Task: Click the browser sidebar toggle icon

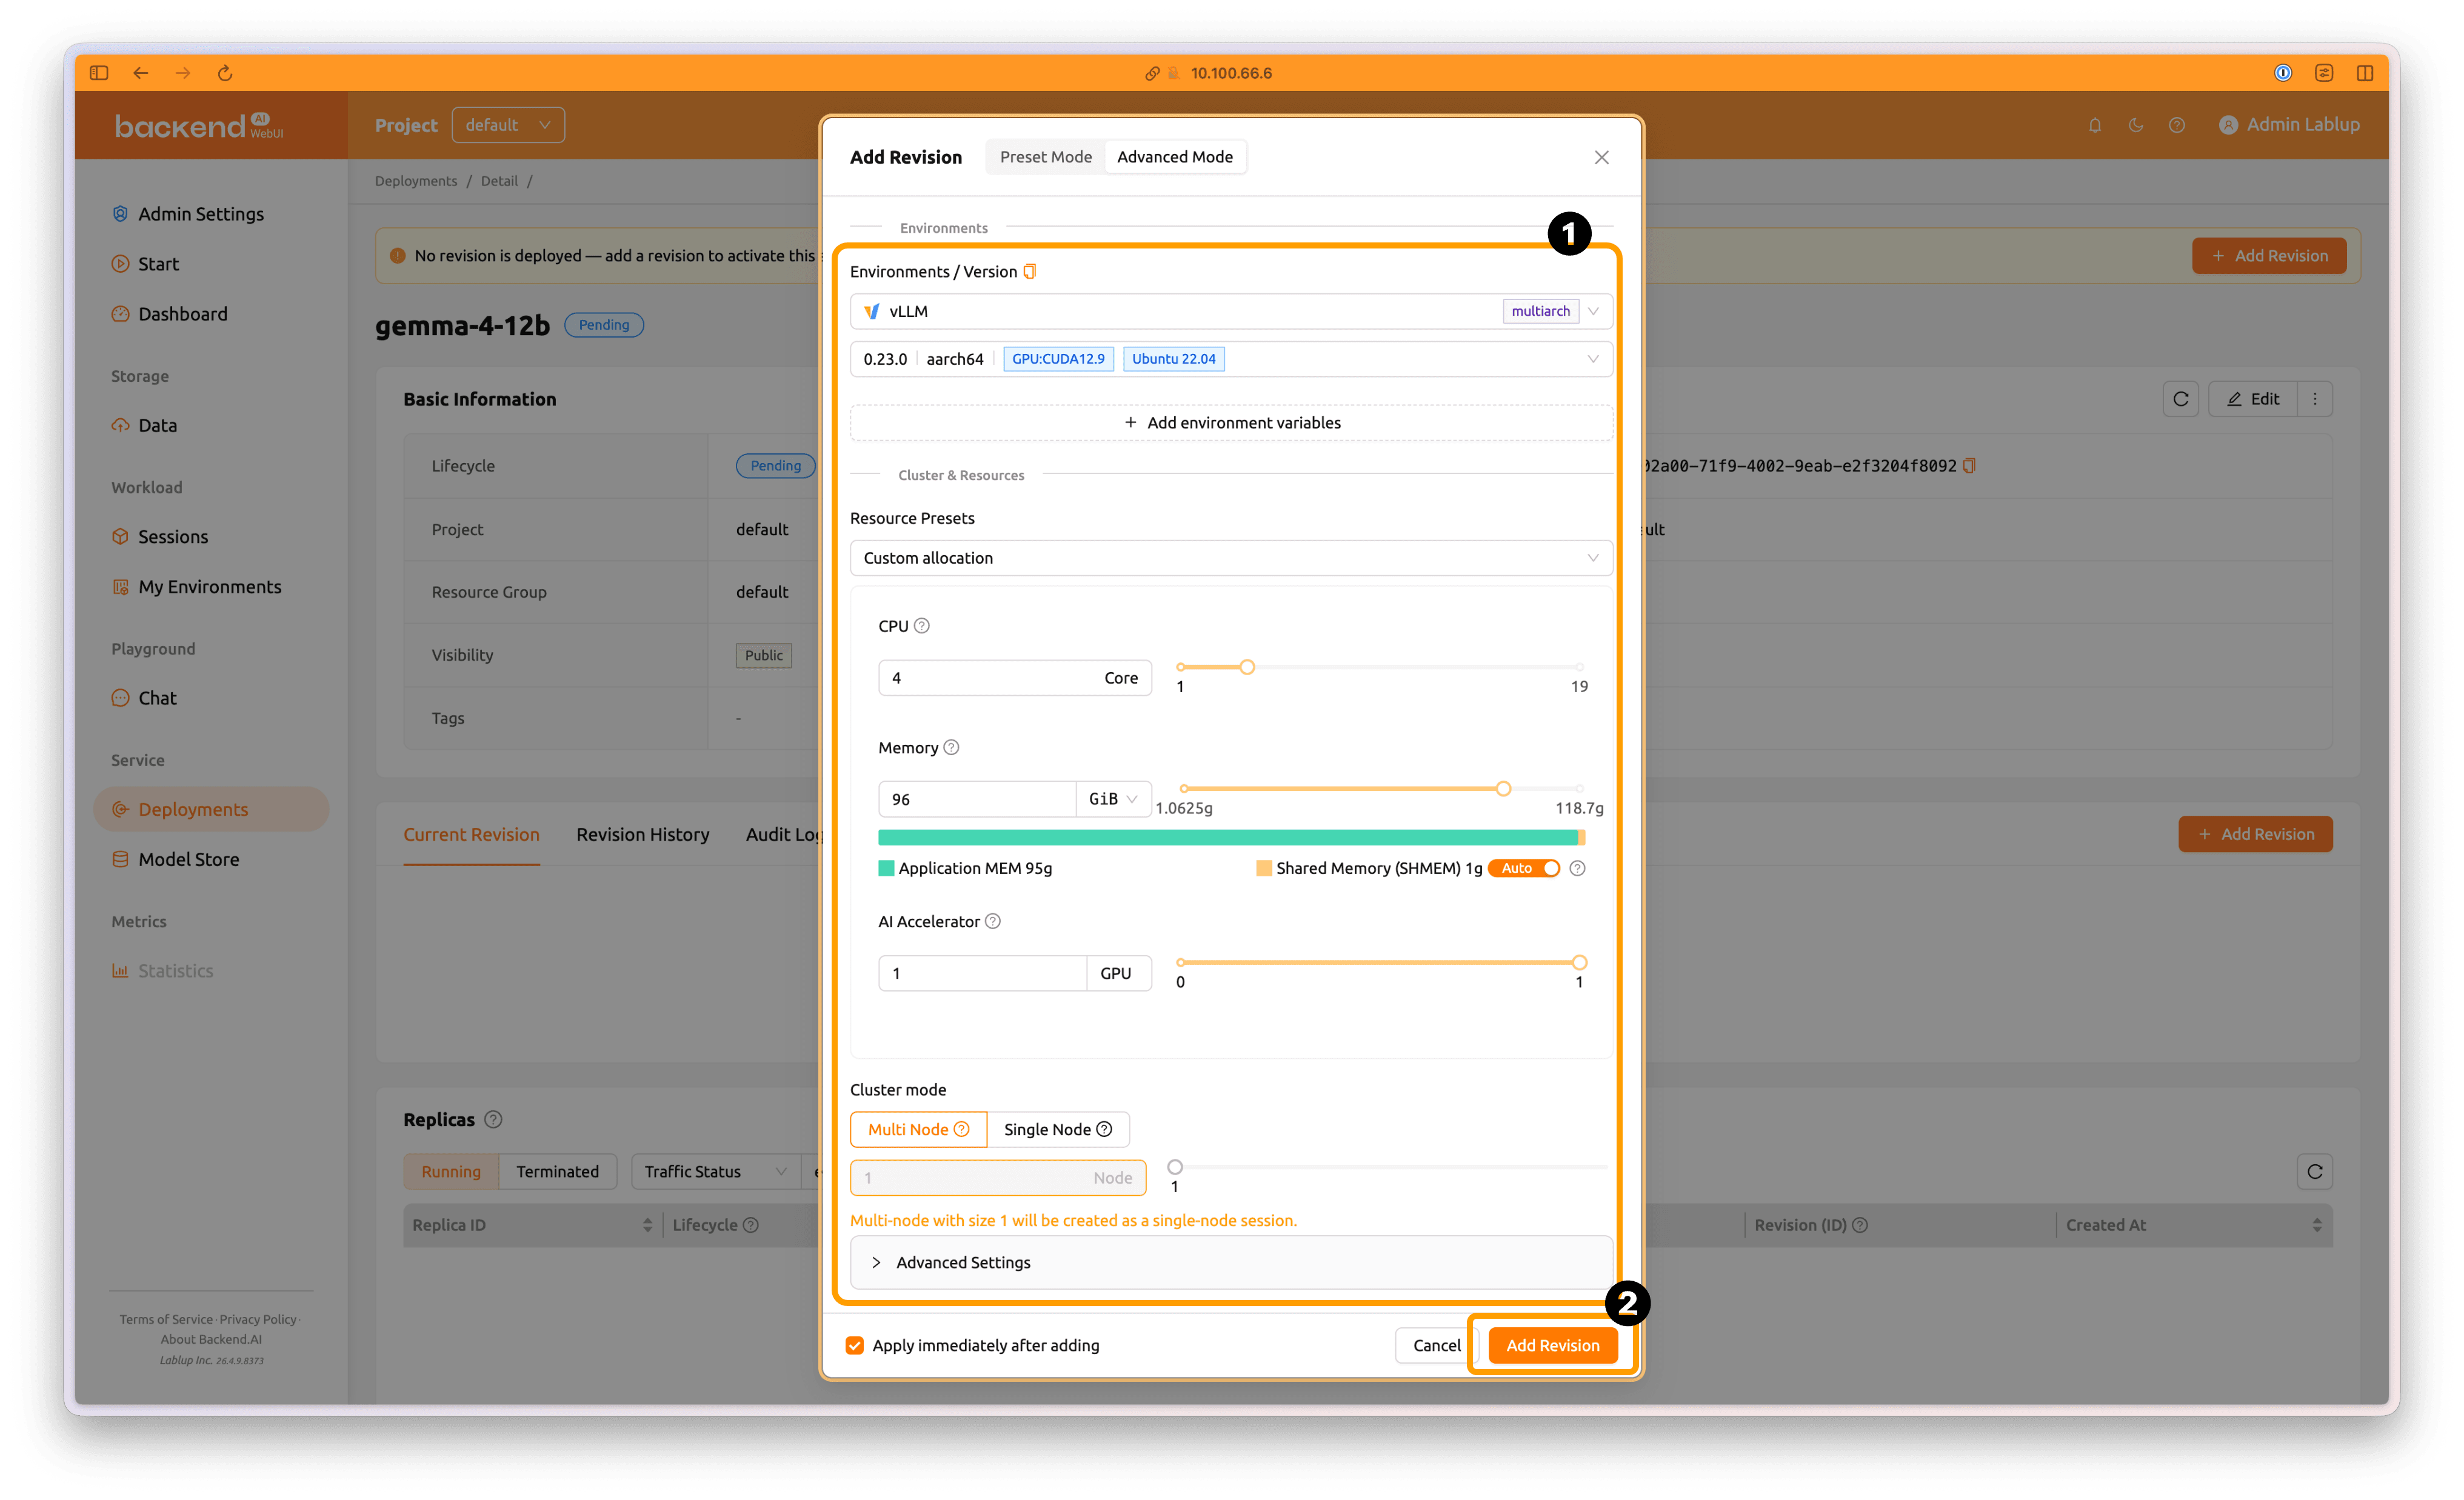Action: pyautogui.click(x=99, y=73)
